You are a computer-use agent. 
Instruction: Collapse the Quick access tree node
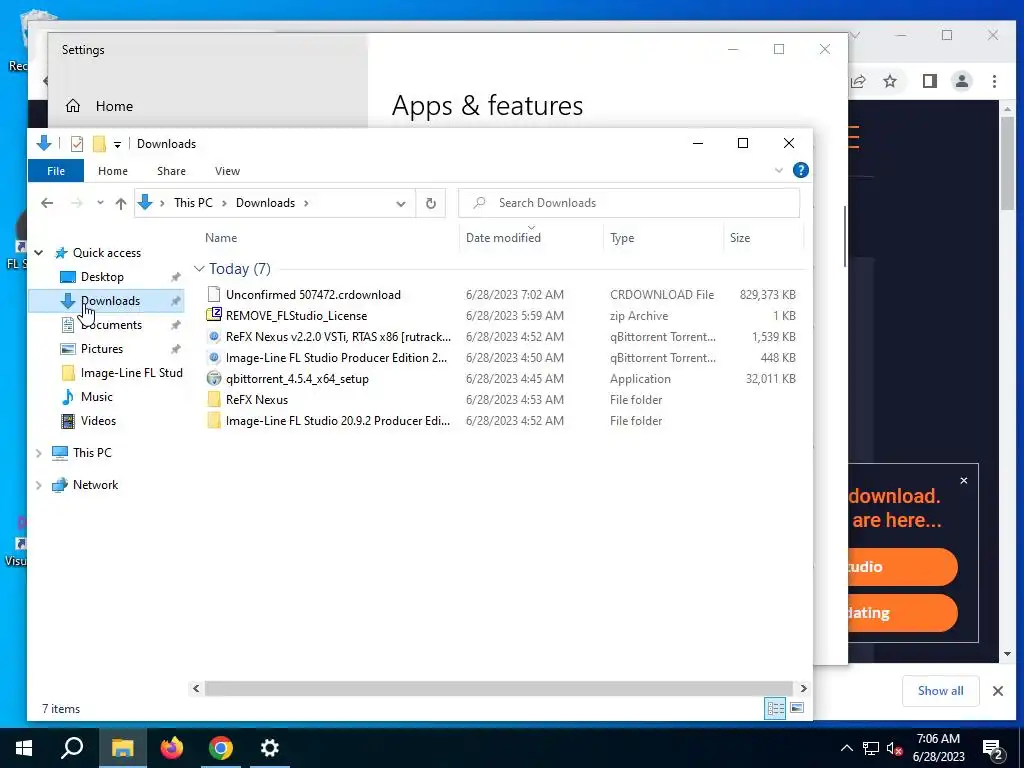coord(39,253)
